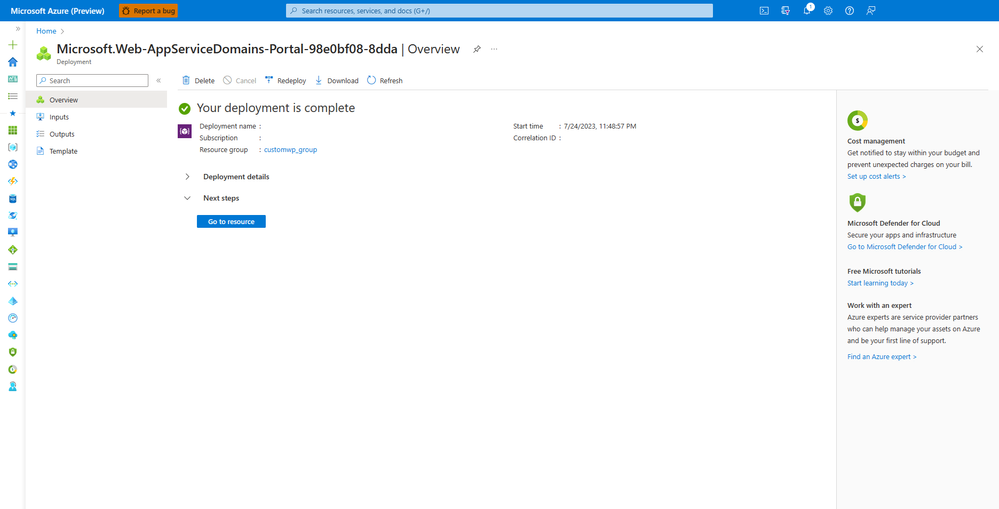Select the Overview menu item
The image size is (999, 509).
point(96,100)
